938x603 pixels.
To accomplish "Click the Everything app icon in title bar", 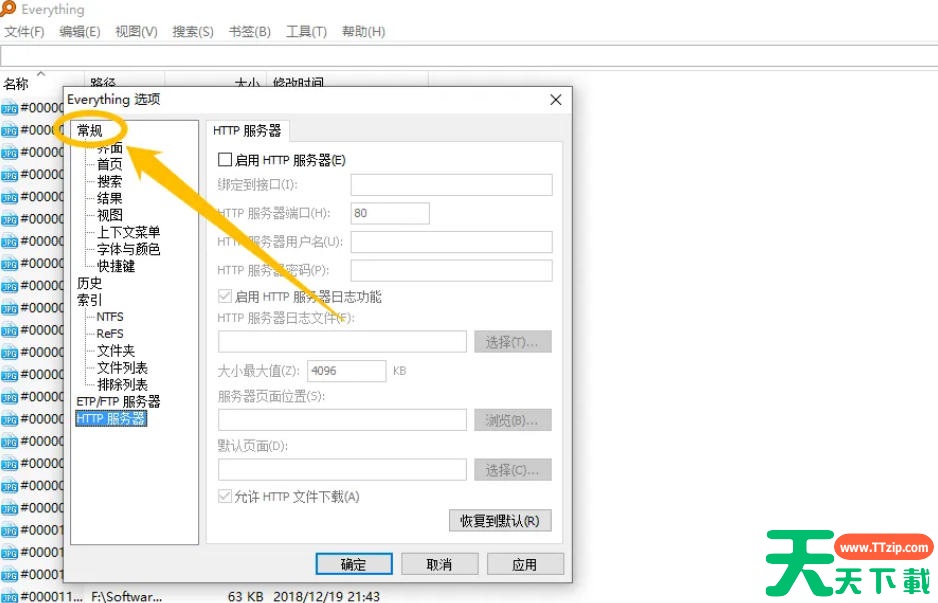I will pos(8,8).
